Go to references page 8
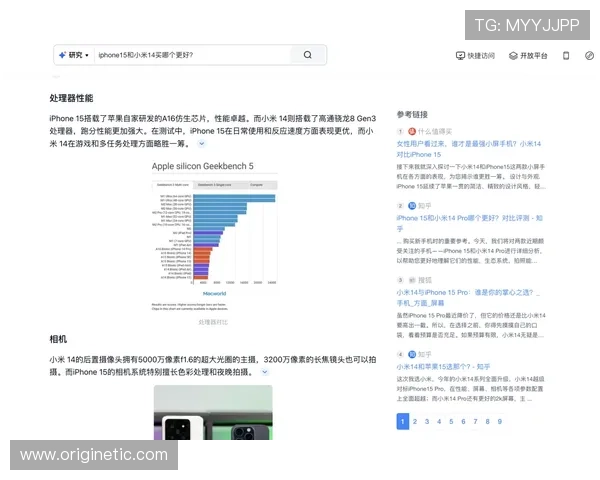The image size is (600, 480). tap(488, 421)
